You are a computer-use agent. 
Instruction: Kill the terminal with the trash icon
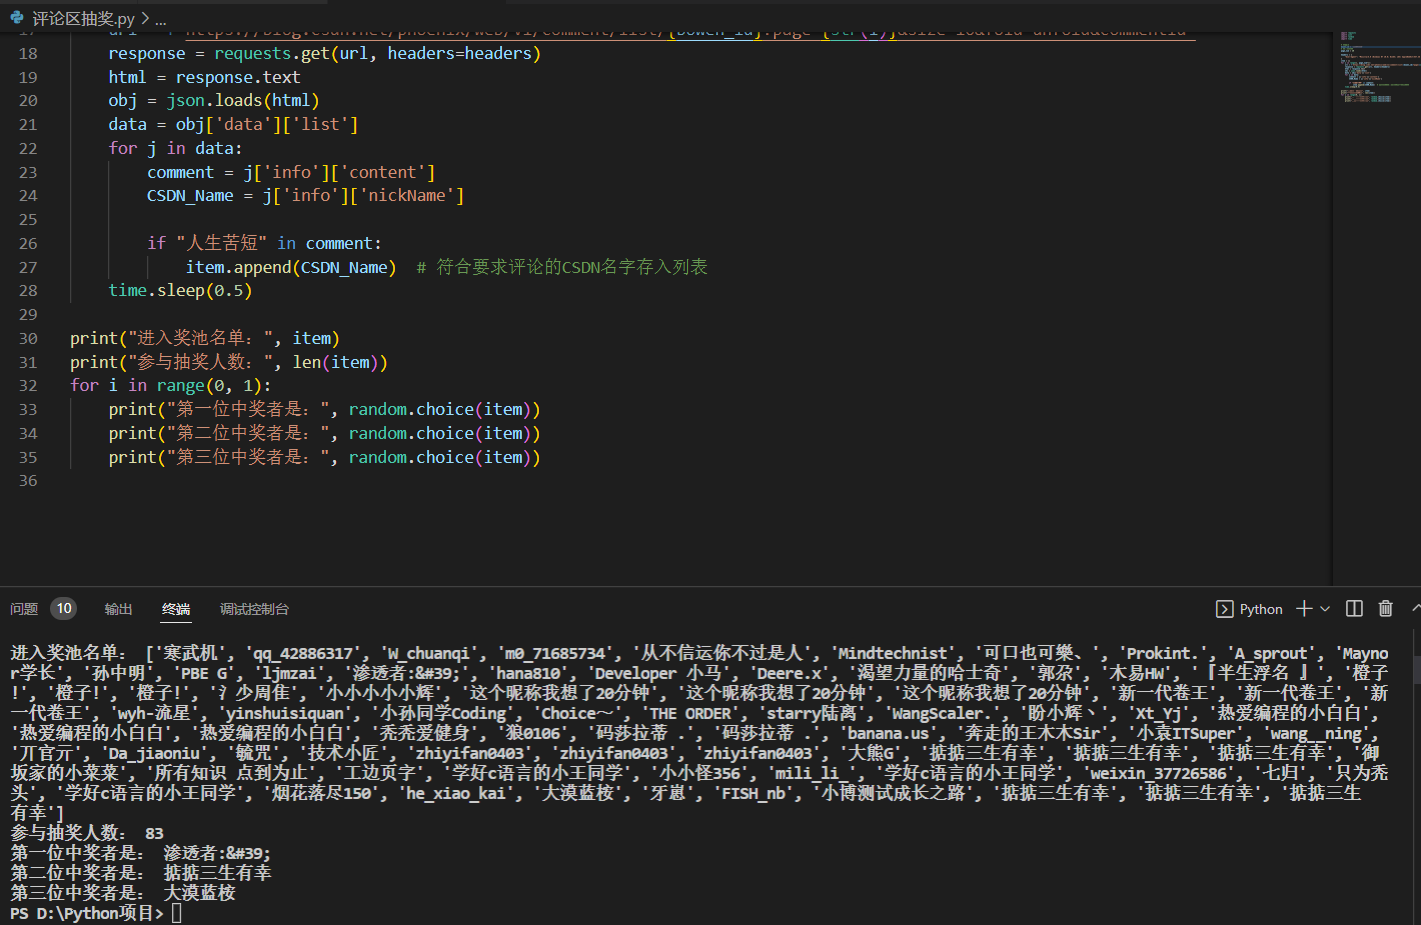click(x=1386, y=609)
